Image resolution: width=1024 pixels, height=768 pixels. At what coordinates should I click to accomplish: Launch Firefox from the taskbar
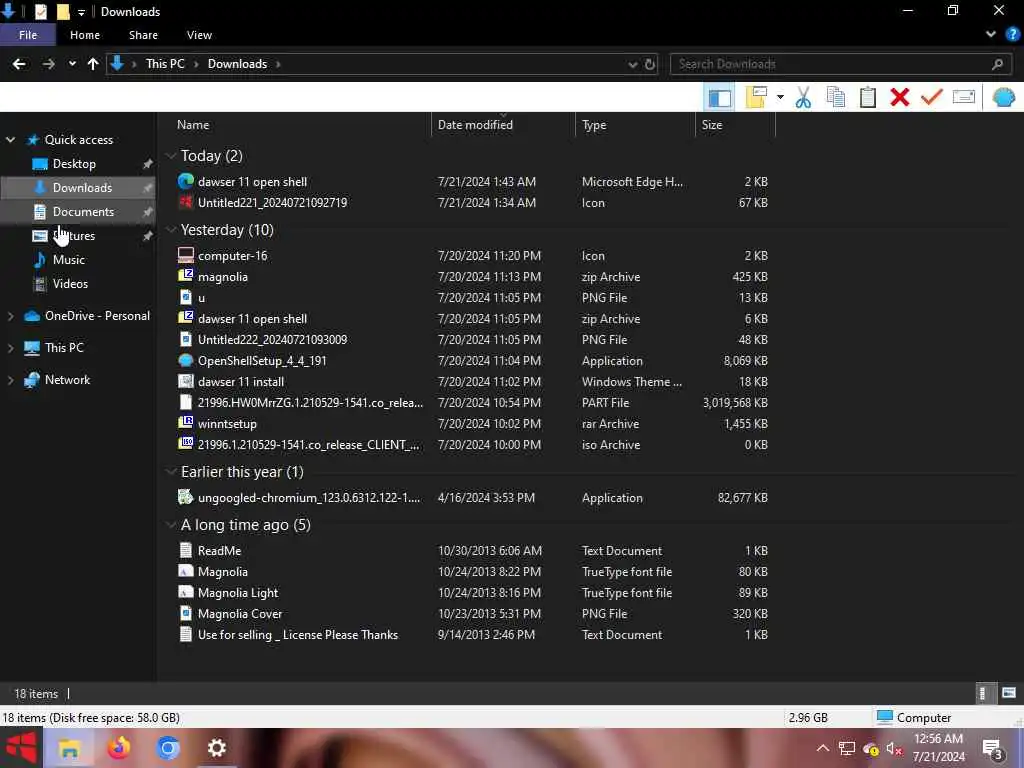[x=118, y=748]
